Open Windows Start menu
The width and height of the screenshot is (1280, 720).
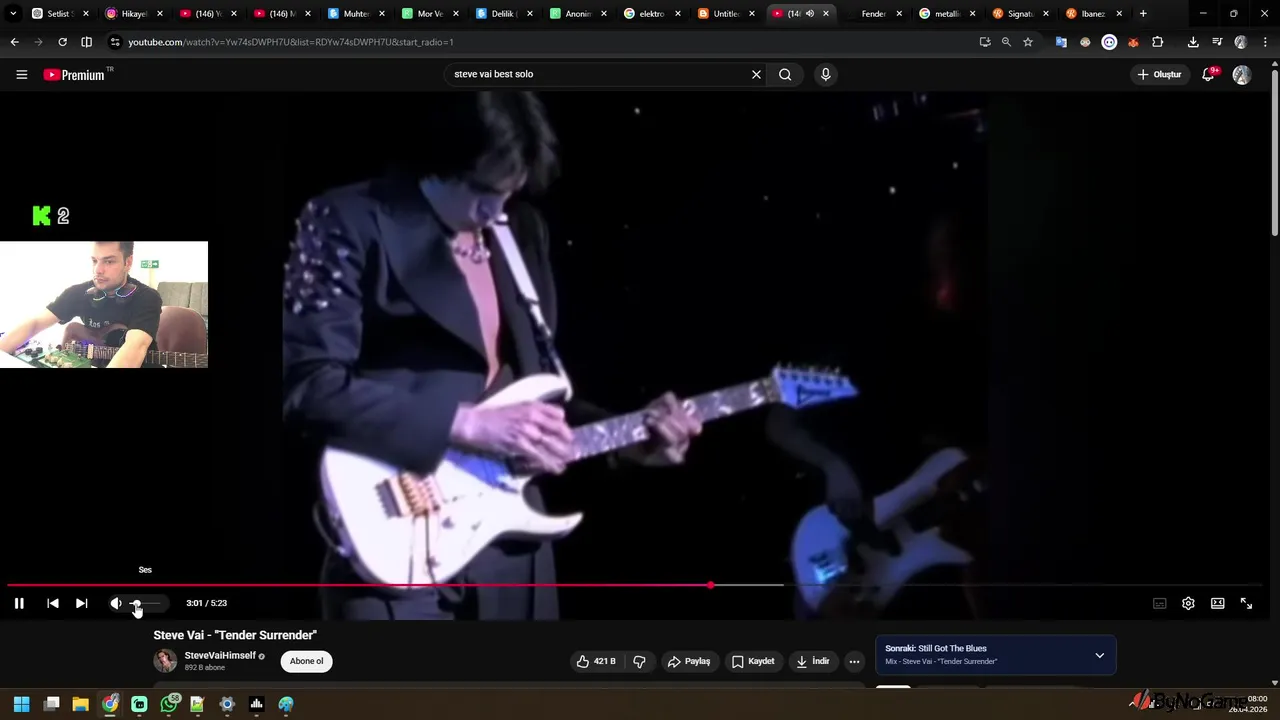coord(21,704)
